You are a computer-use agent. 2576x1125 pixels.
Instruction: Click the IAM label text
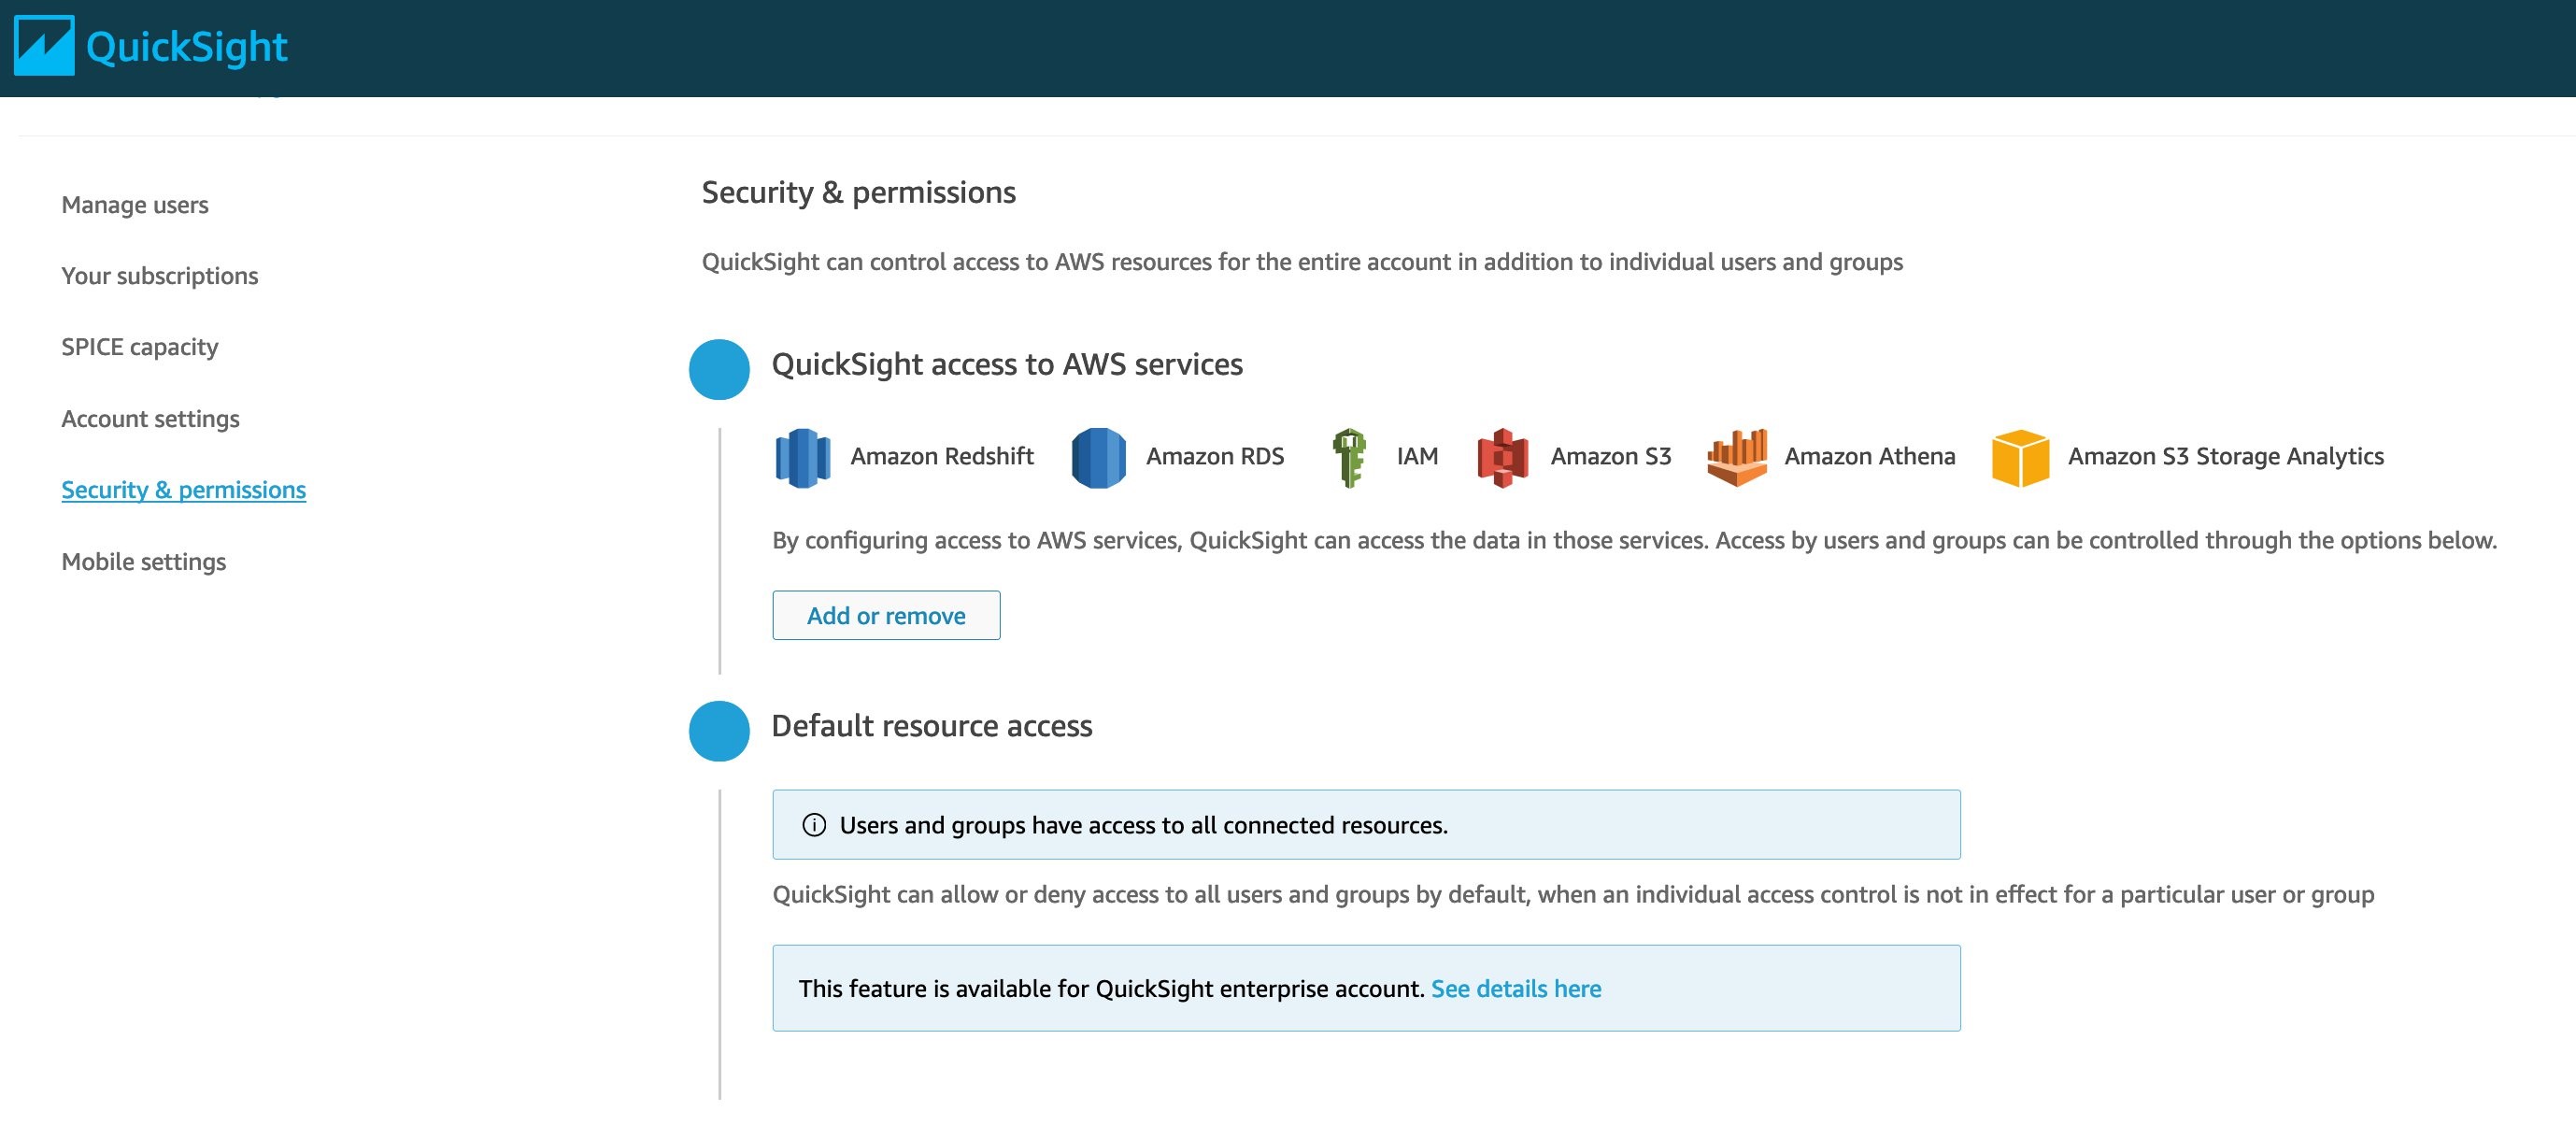(1417, 456)
